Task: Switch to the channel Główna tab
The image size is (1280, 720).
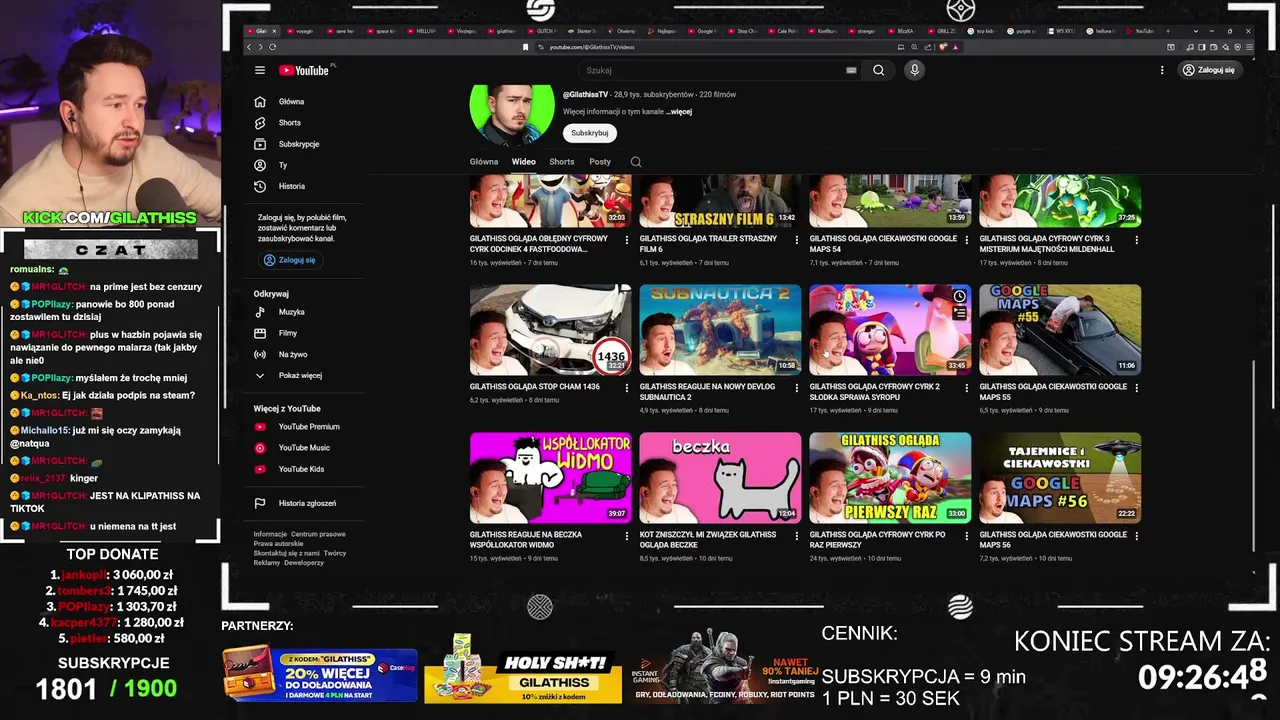Action: [x=484, y=162]
